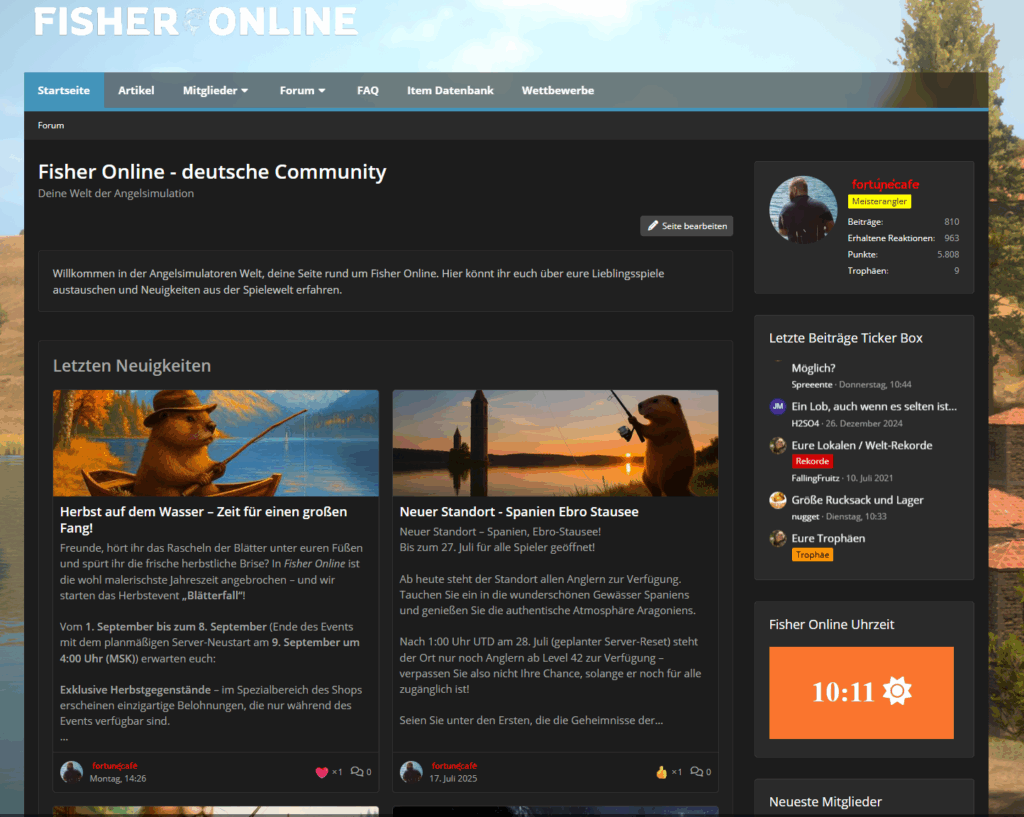Screen dimensions: 1024x817
Task: Click nugget's avatar next to Große Rucksack post
Action: tap(778, 500)
